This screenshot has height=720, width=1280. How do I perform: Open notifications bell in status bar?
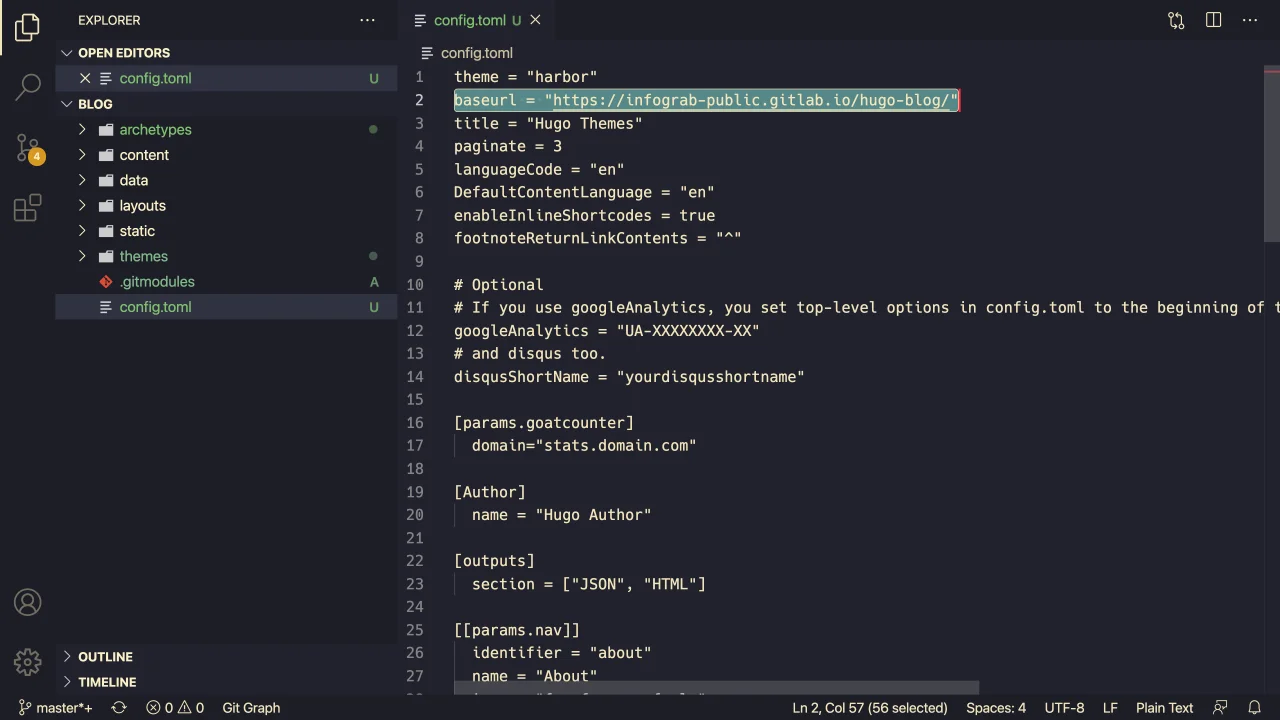click(x=1254, y=708)
